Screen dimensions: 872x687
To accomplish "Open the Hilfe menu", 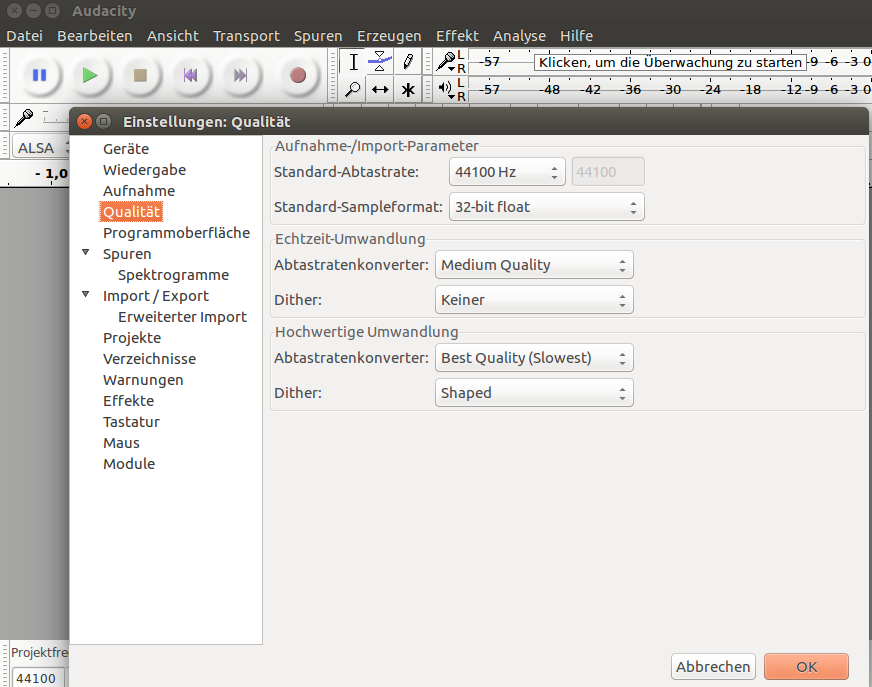I will pyautogui.click(x=576, y=36).
